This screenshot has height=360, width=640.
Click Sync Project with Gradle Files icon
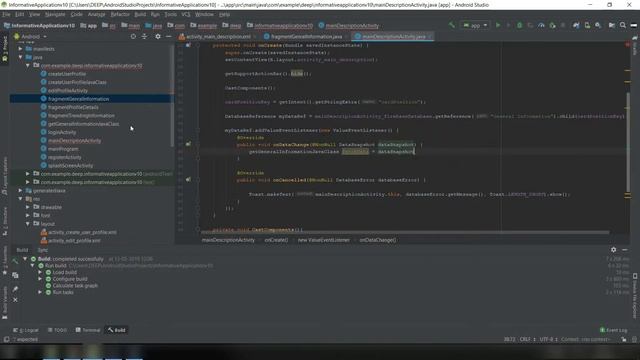point(576,25)
